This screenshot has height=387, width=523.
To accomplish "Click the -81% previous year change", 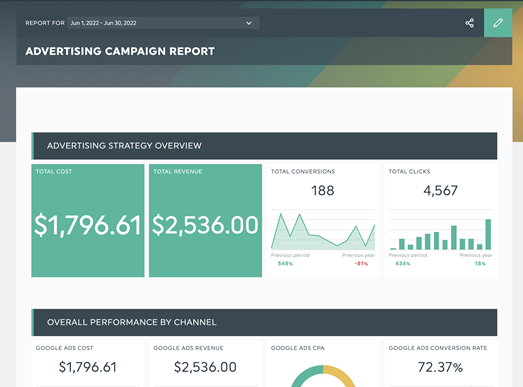I will (x=361, y=264).
